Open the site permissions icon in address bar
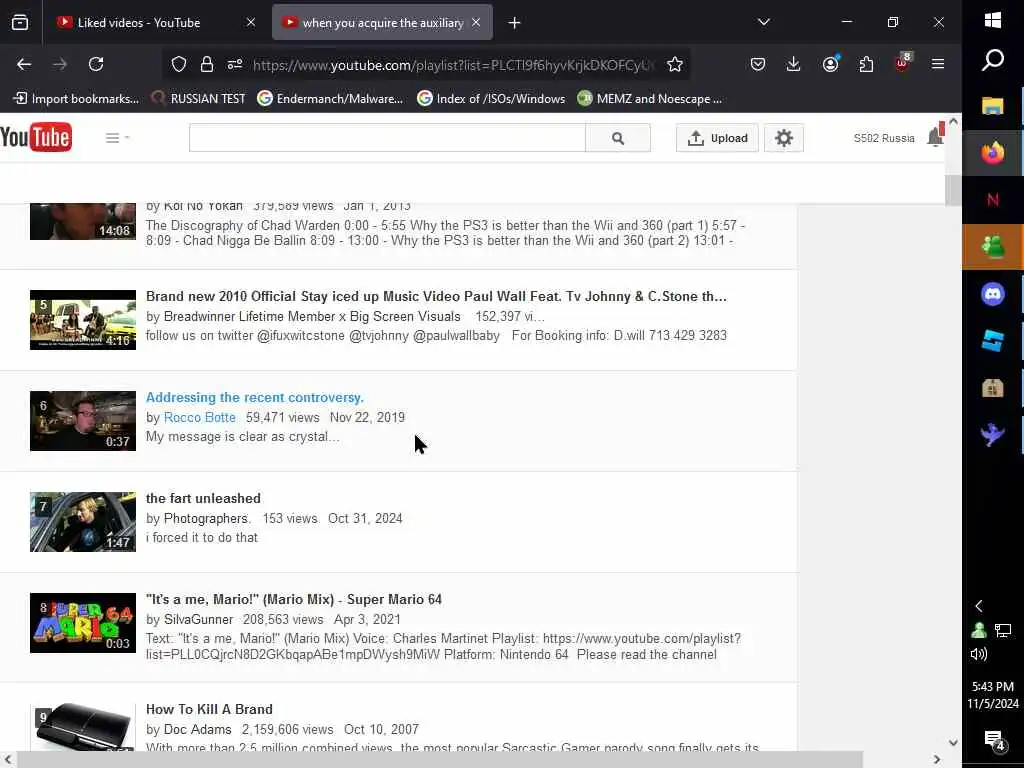 (x=235, y=64)
